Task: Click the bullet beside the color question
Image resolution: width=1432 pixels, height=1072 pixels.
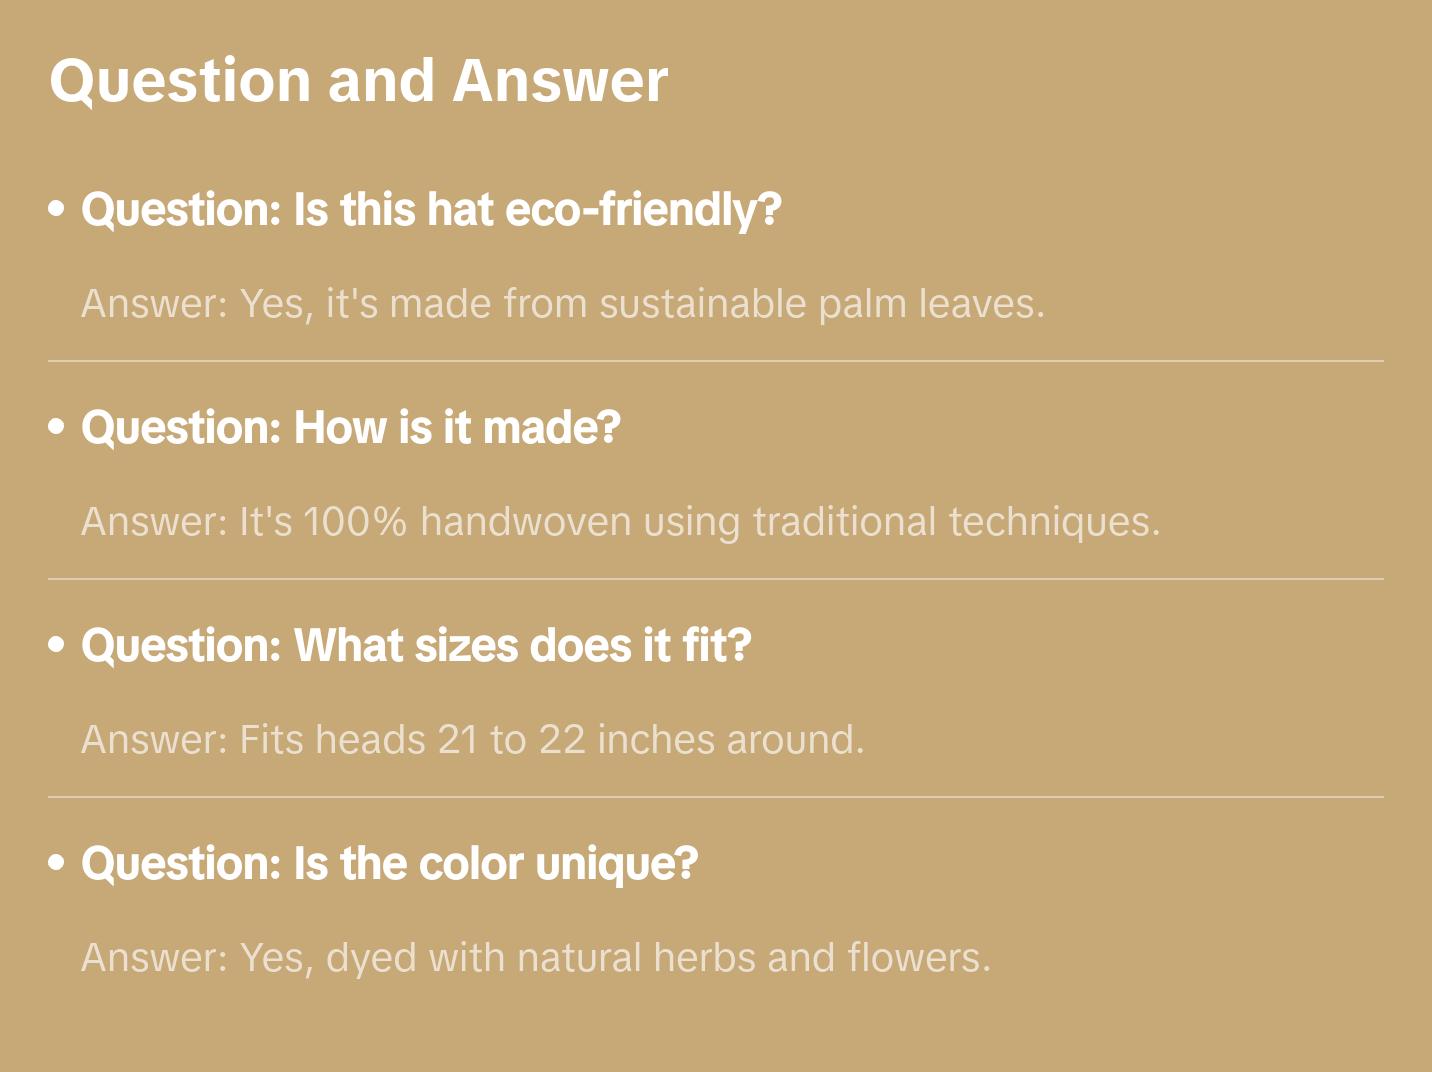Action: 57,864
